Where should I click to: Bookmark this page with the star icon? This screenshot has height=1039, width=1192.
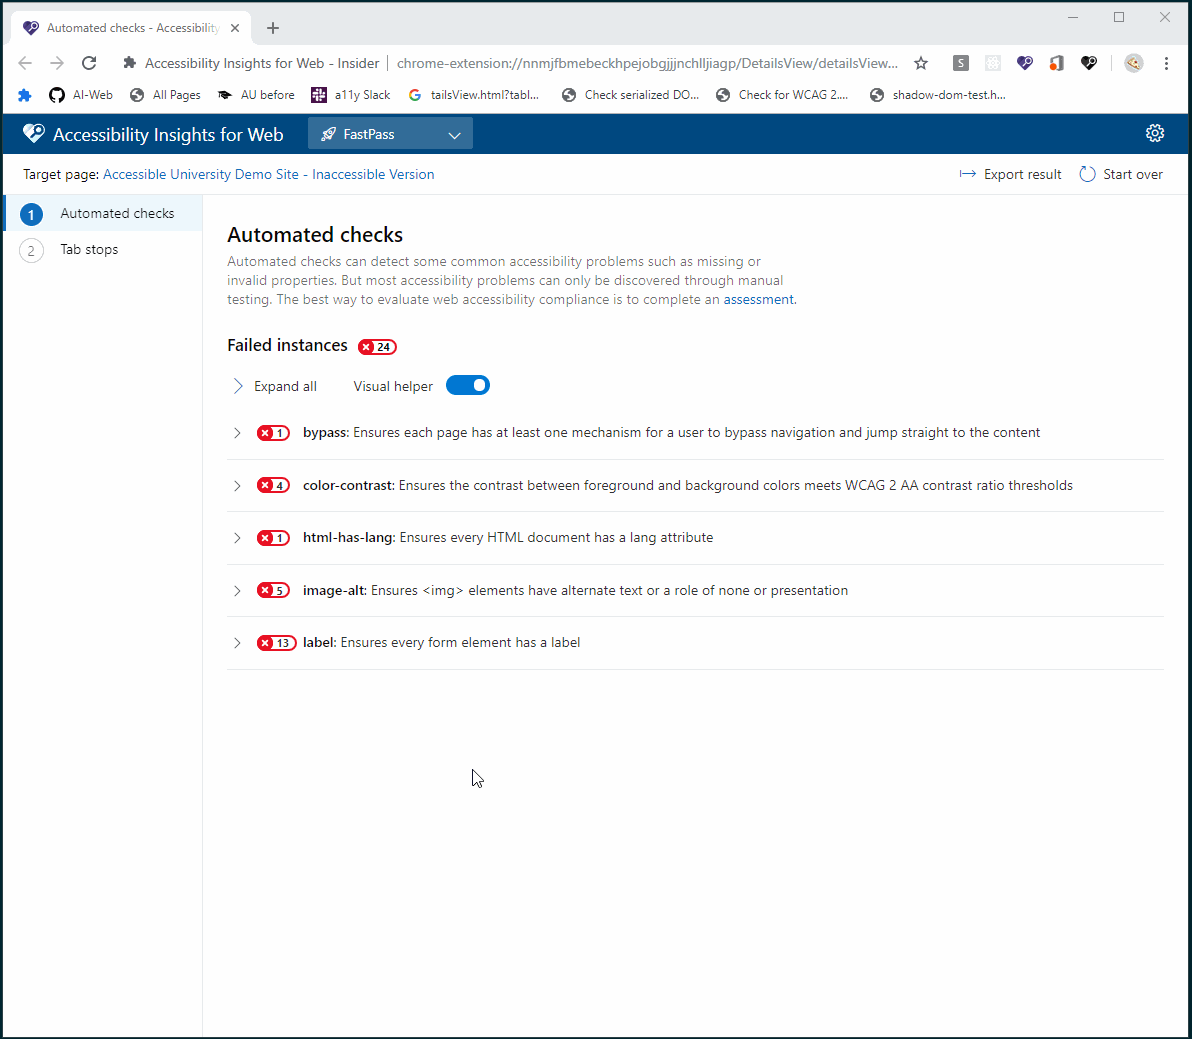coord(921,63)
